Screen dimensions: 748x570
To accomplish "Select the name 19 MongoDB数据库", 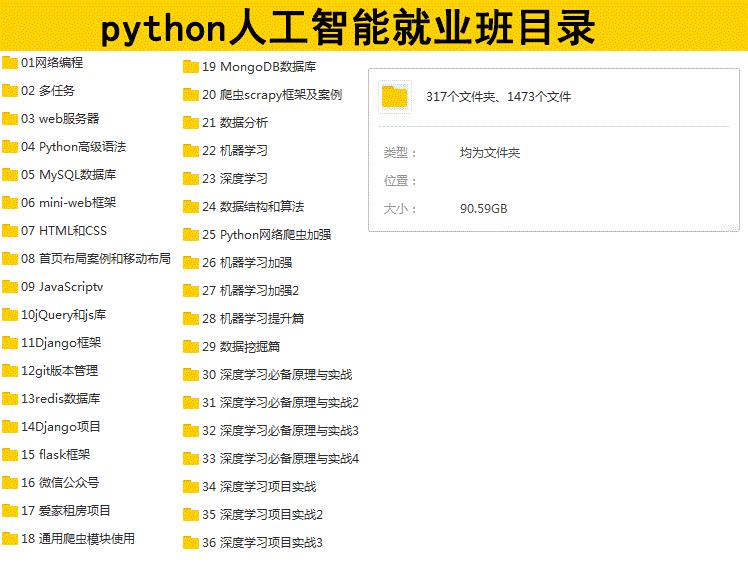I will point(259,67).
